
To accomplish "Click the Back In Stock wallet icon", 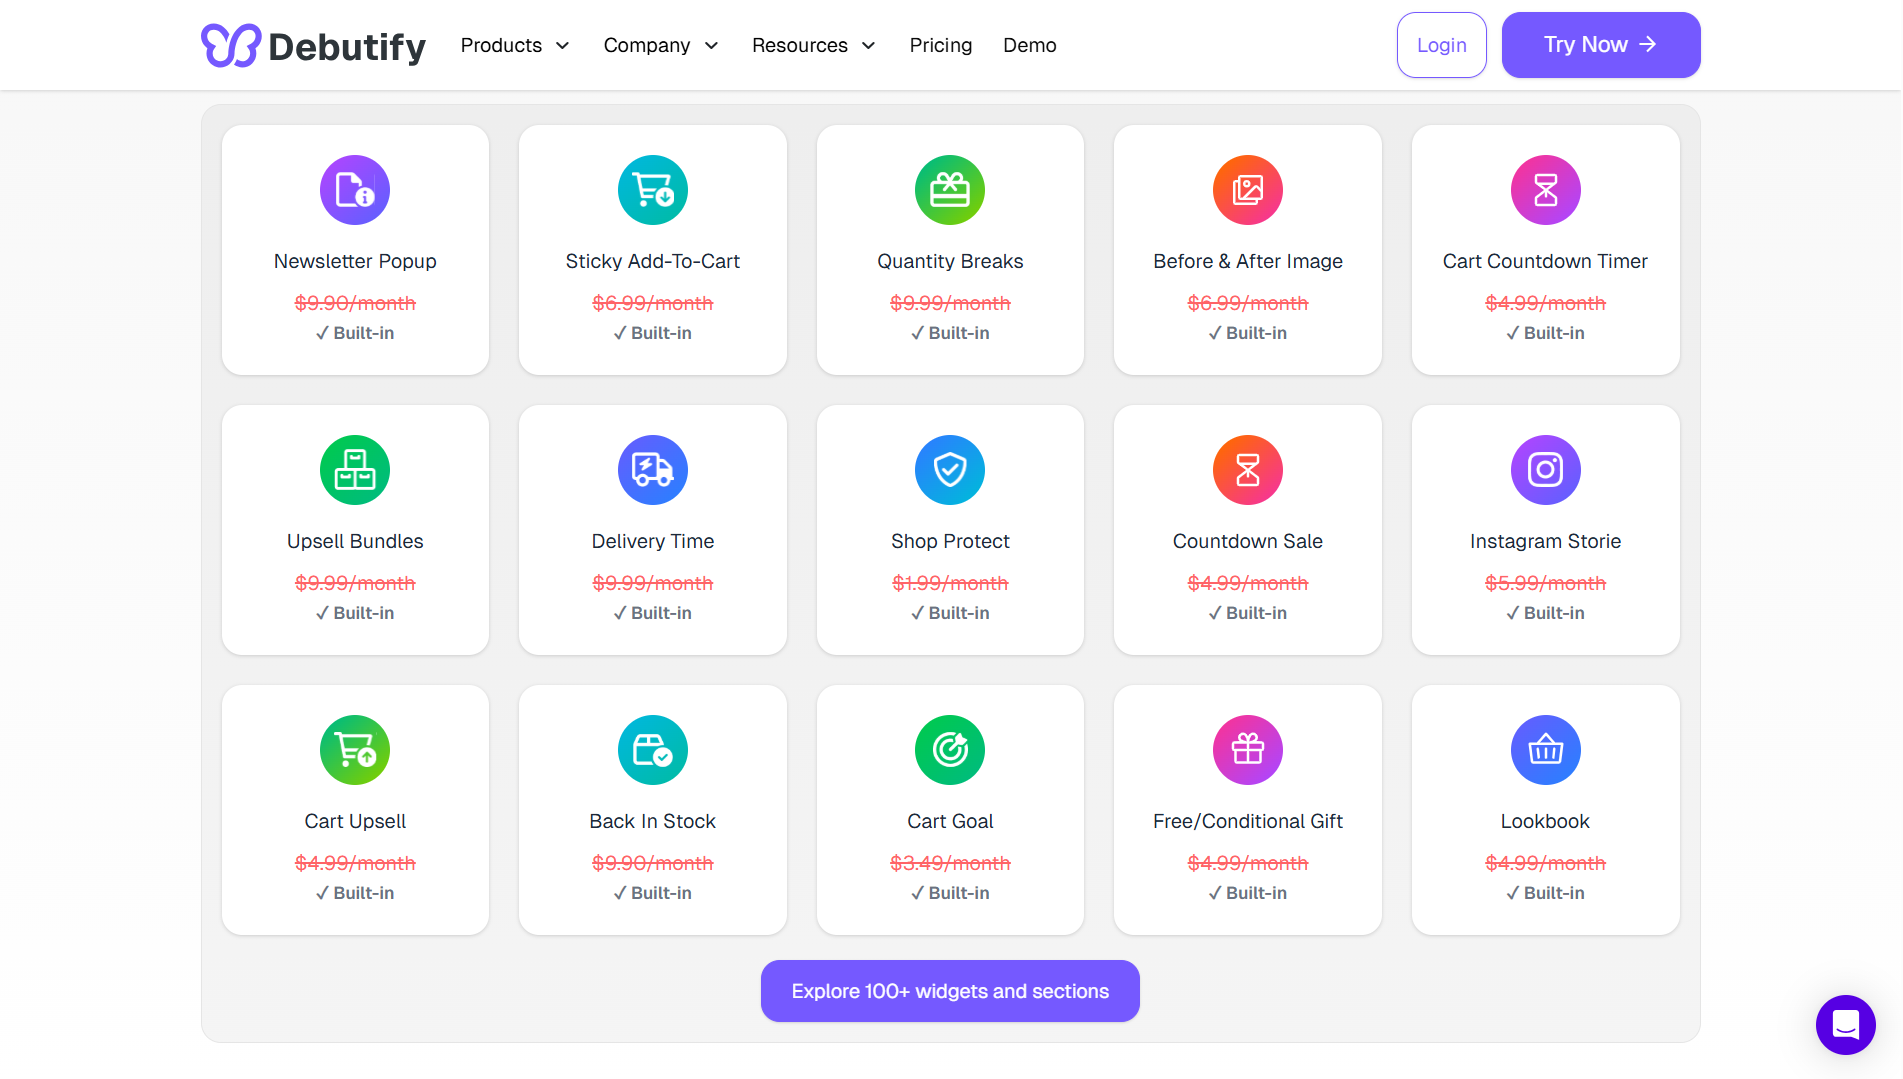I will pos(652,750).
